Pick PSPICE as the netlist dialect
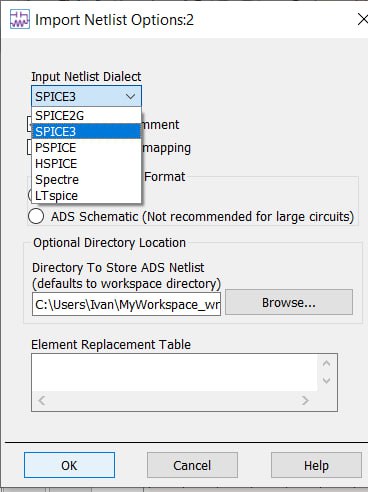368x492 pixels. [86, 147]
